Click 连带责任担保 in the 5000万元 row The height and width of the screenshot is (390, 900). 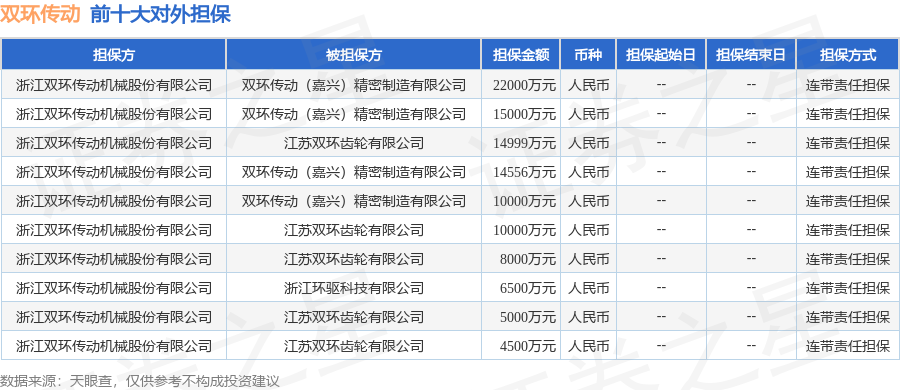848,316
